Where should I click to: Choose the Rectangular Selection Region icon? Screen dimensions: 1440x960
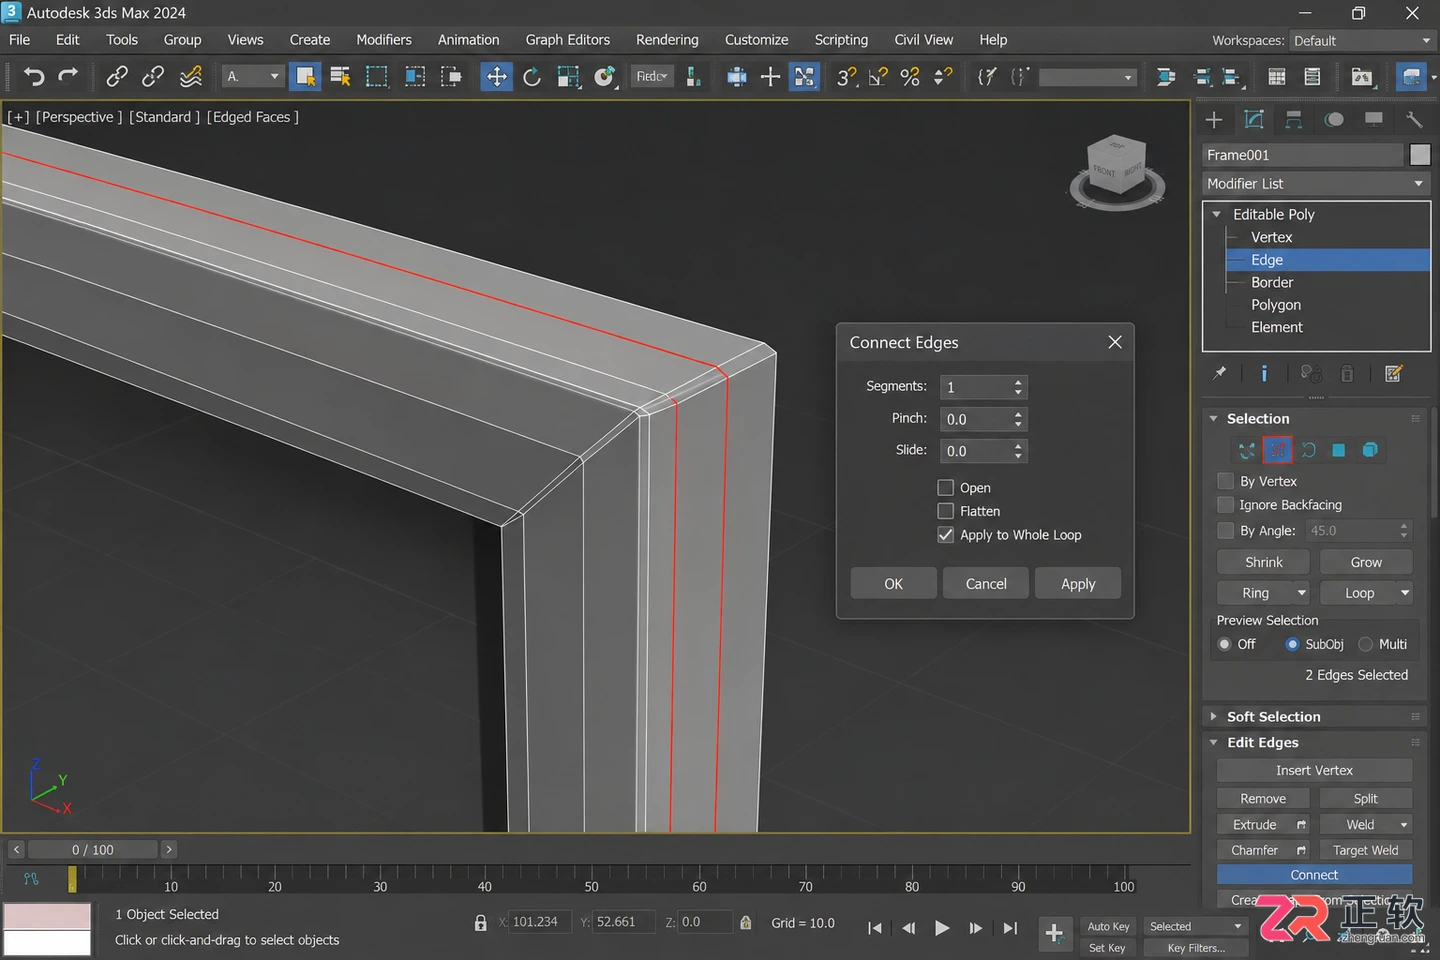coord(377,77)
